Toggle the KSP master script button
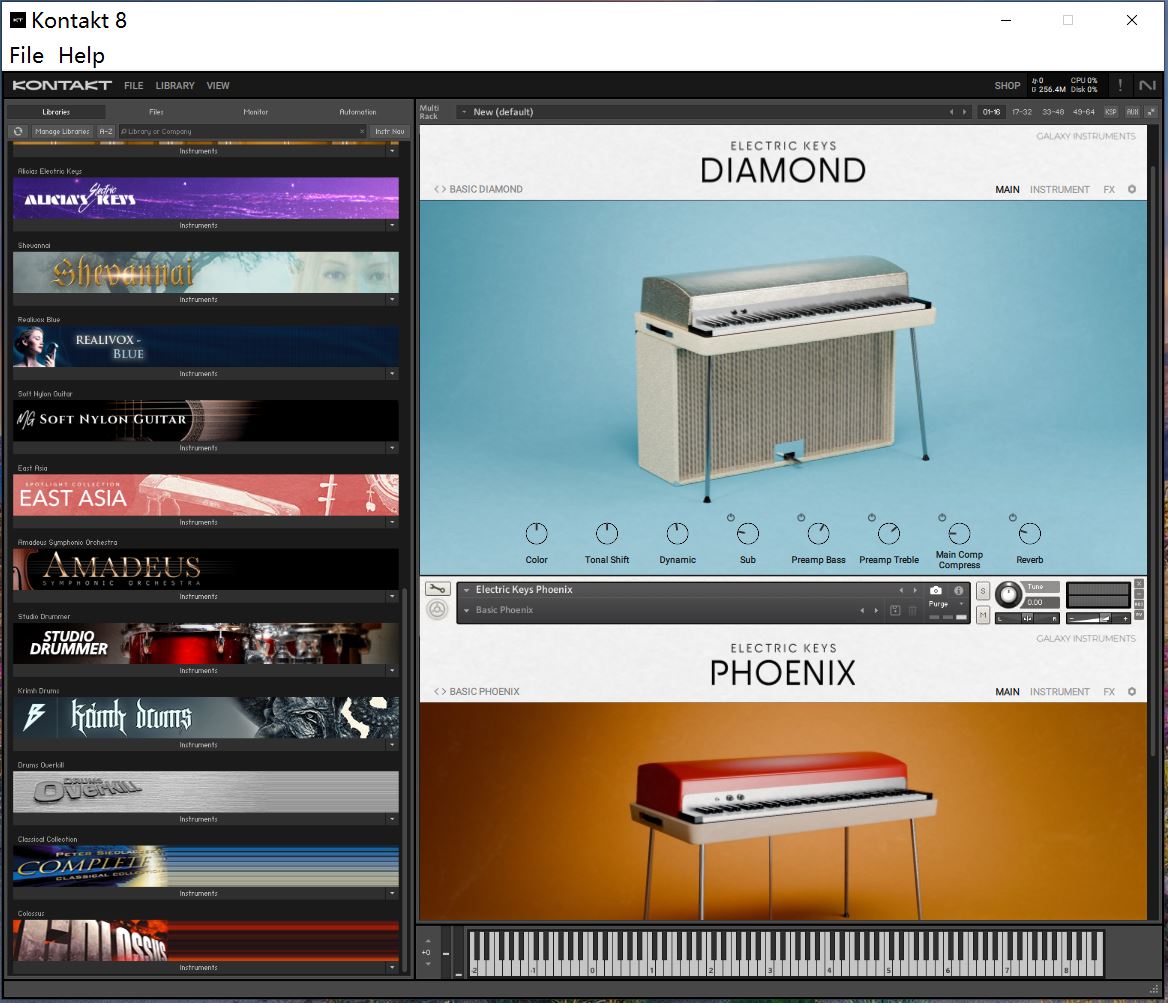Viewport: 1168px width, 1003px height. point(1111,112)
